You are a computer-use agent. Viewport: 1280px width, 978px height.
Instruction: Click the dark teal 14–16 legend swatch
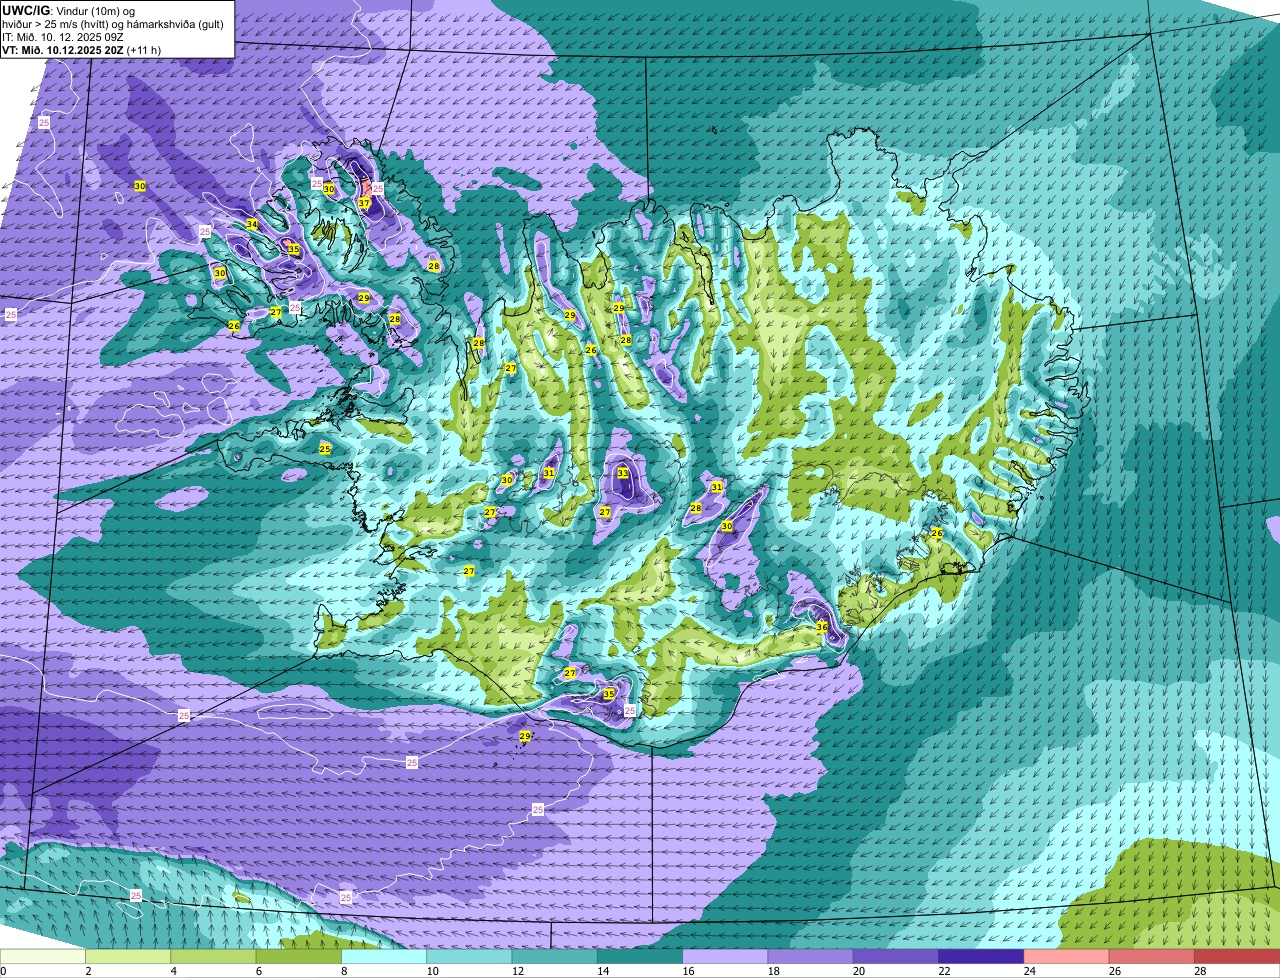coord(640,957)
